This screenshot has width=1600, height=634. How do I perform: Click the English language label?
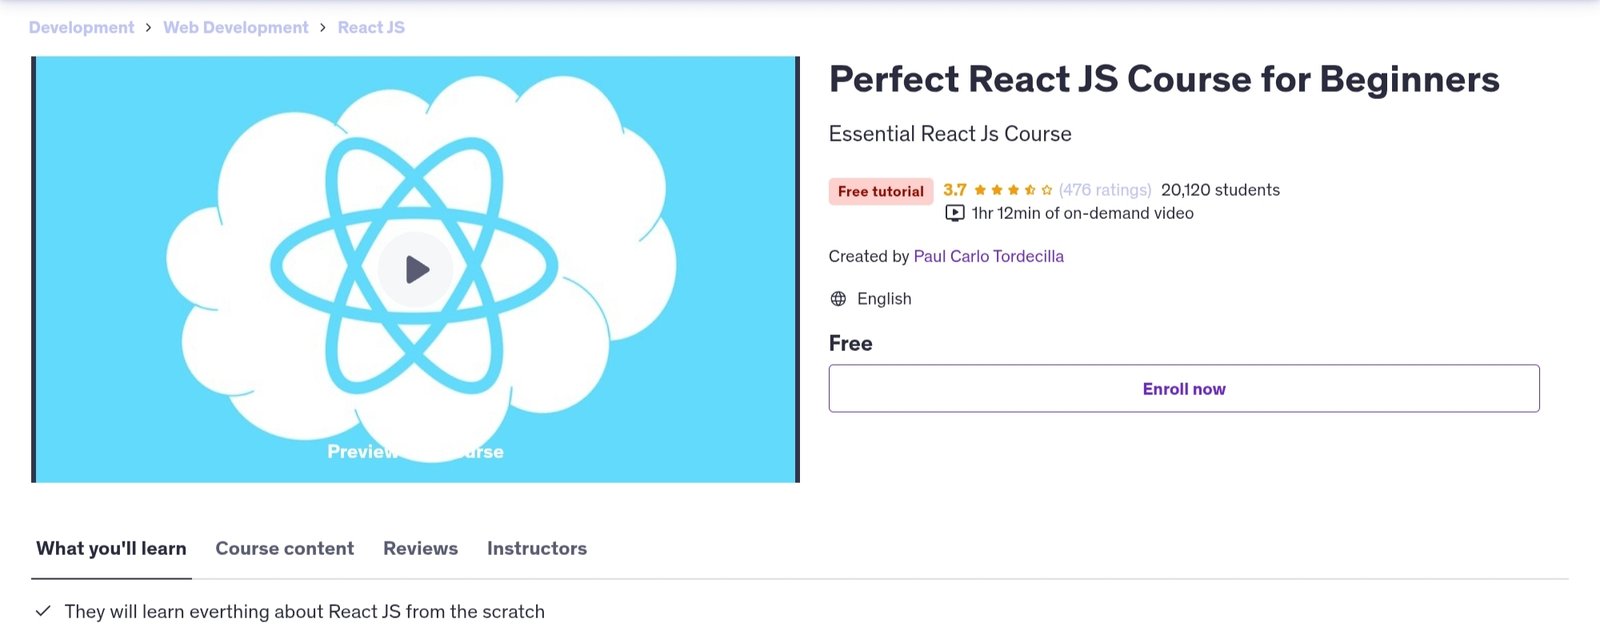(x=884, y=299)
